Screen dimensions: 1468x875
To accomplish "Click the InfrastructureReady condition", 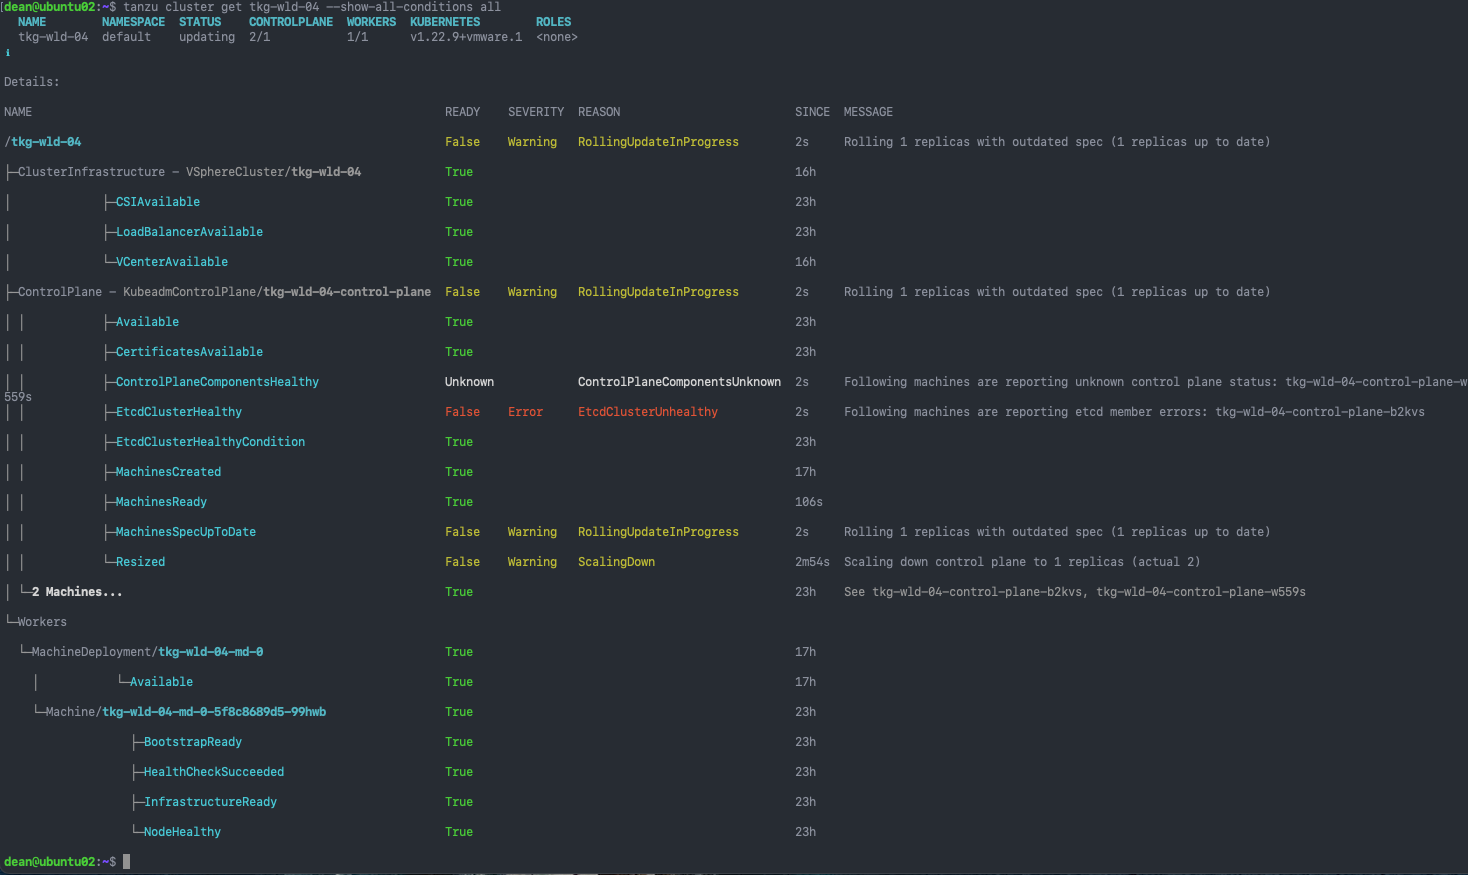I will coord(210,802).
